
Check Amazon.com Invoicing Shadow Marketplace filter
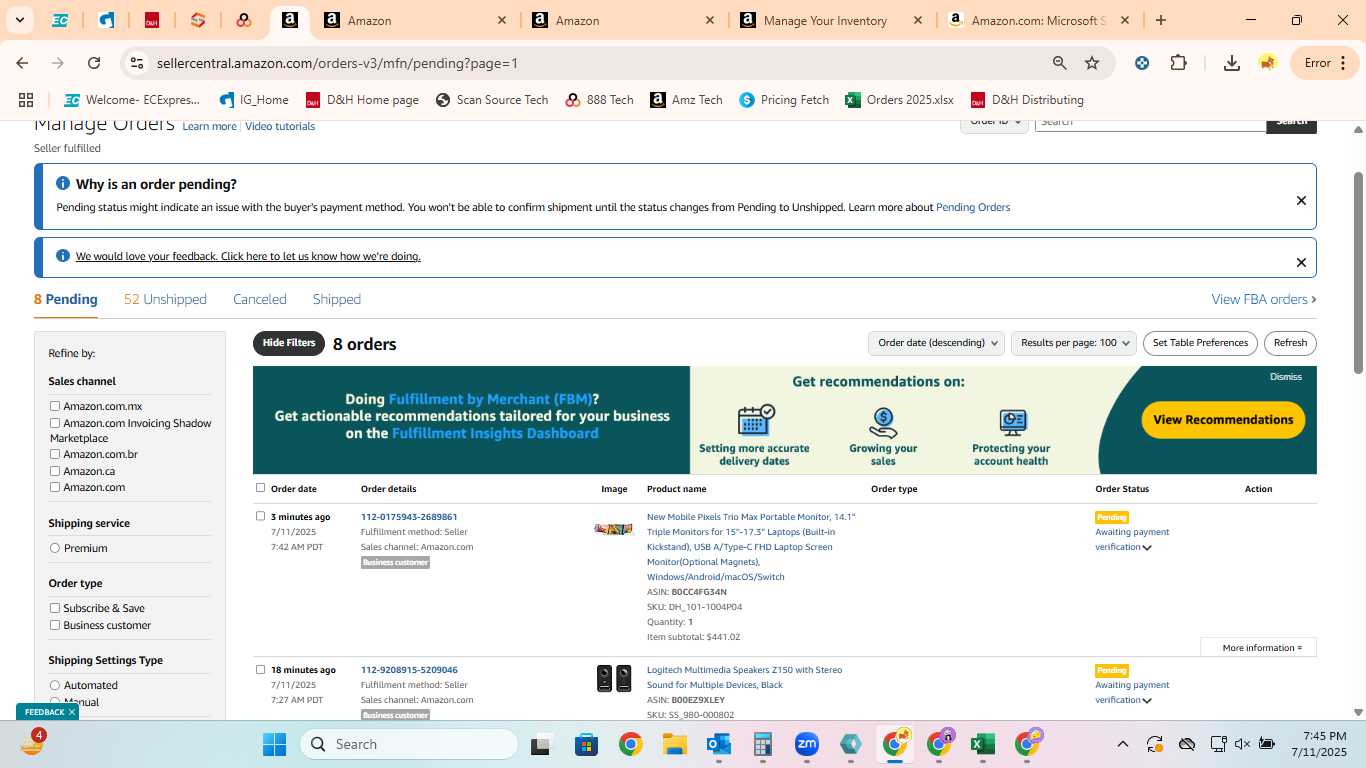(x=55, y=423)
